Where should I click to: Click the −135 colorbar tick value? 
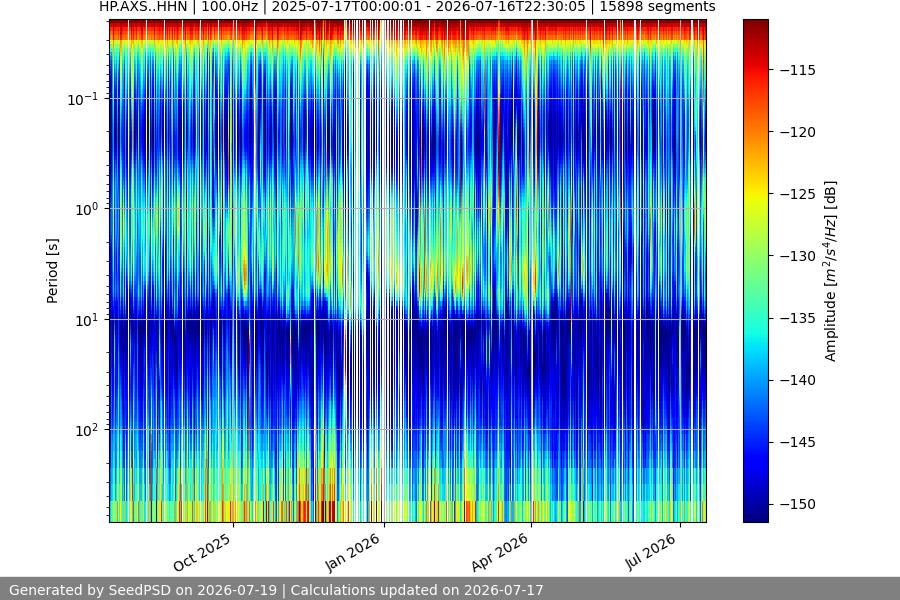(x=798, y=318)
